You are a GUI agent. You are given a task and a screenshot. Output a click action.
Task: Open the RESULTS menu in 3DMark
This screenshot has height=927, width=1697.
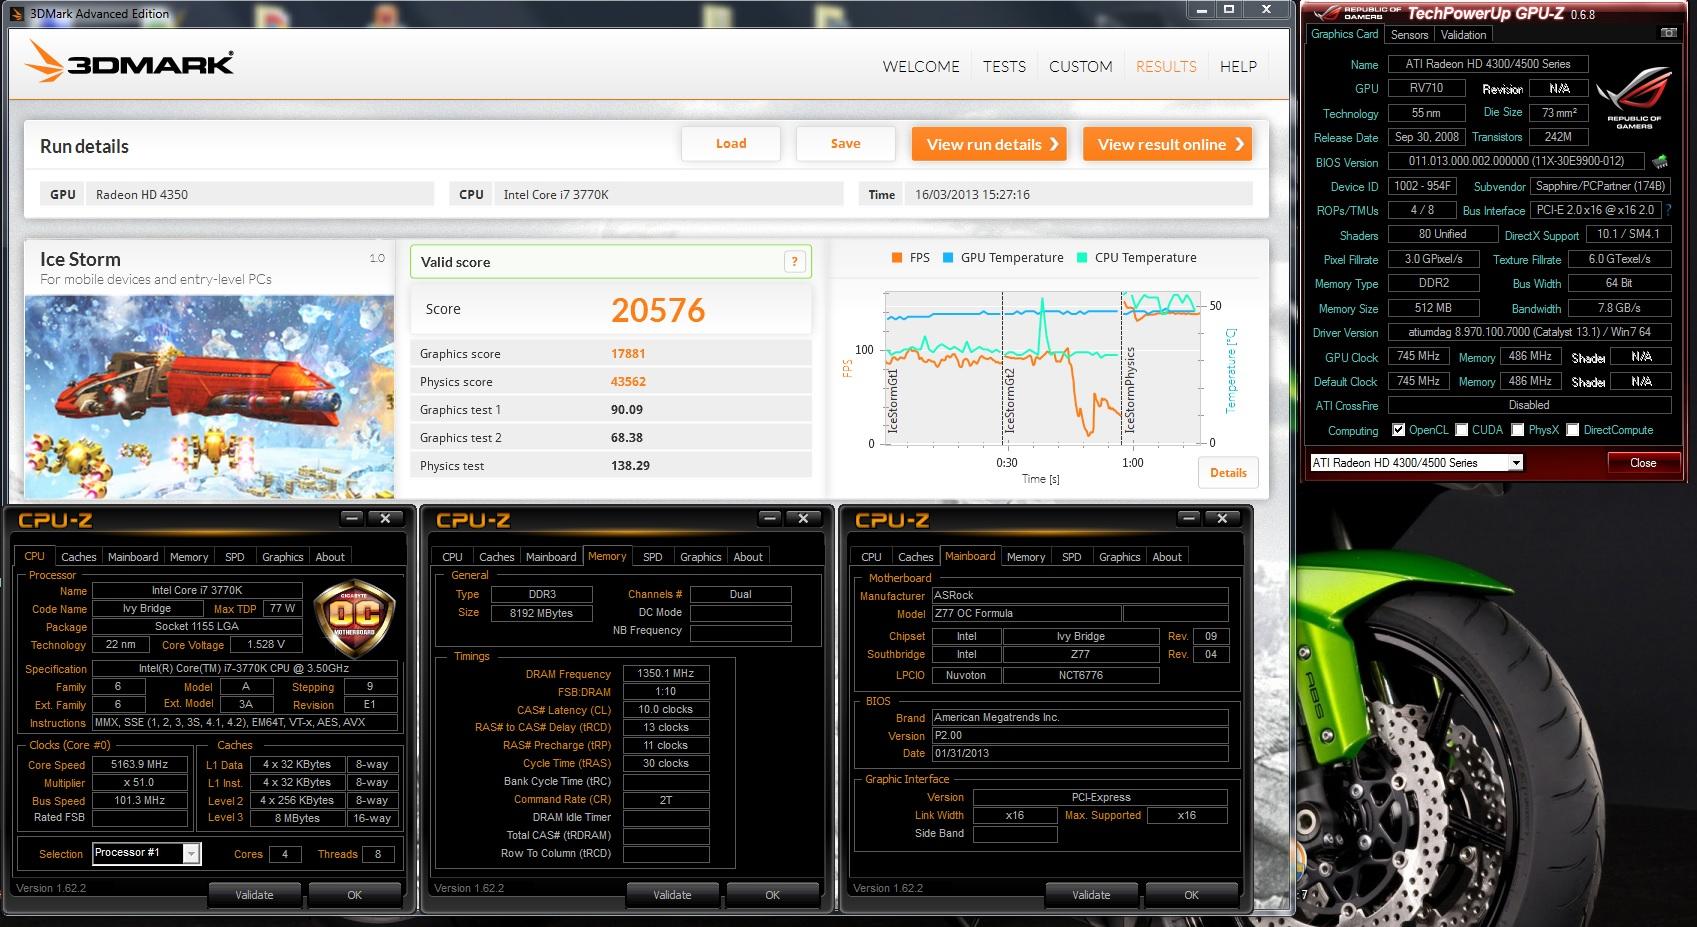(x=1166, y=66)
